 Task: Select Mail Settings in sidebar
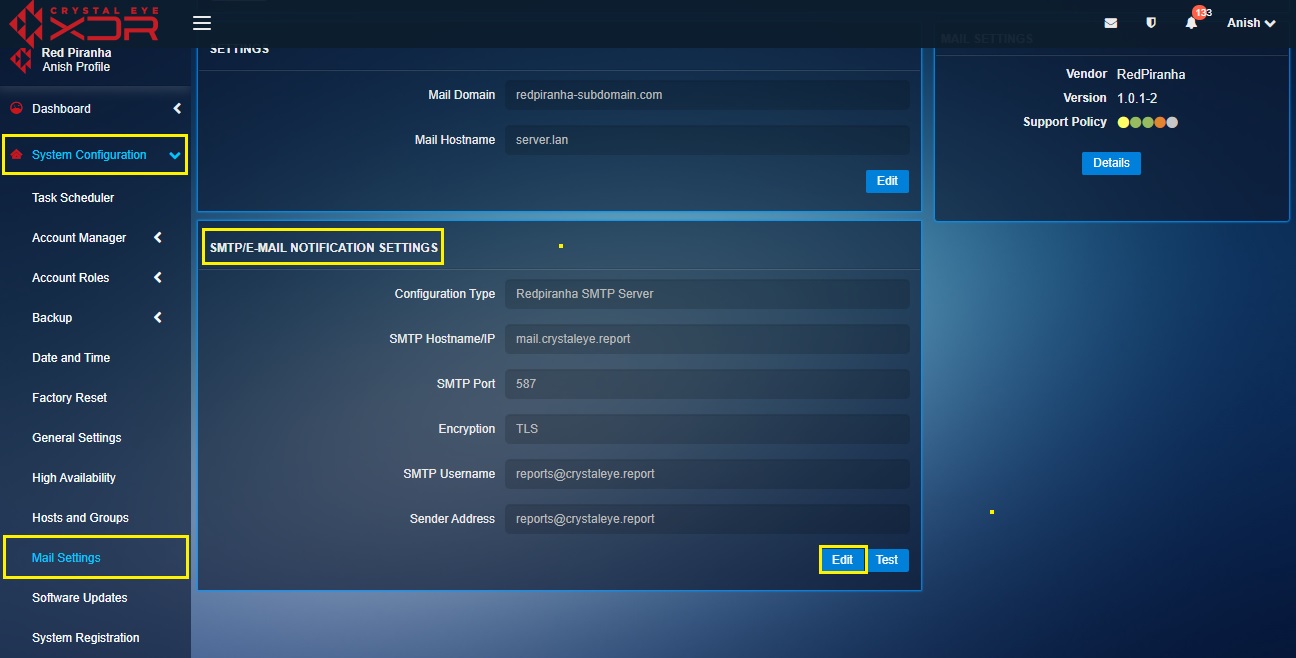click(x=66, y=558)
